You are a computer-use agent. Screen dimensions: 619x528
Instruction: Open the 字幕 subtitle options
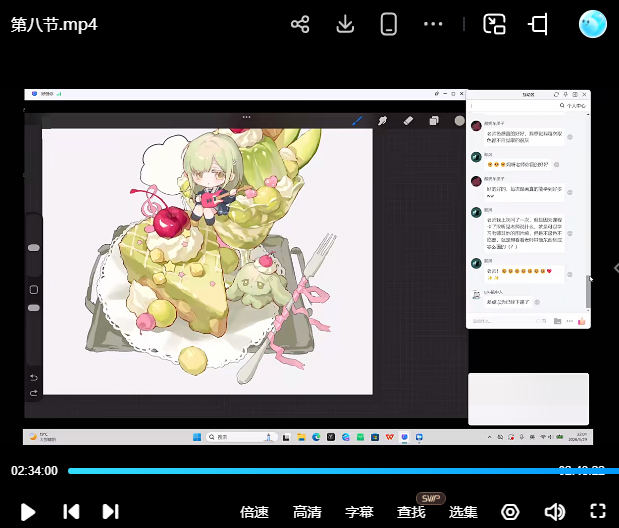[x=359, y=512]
